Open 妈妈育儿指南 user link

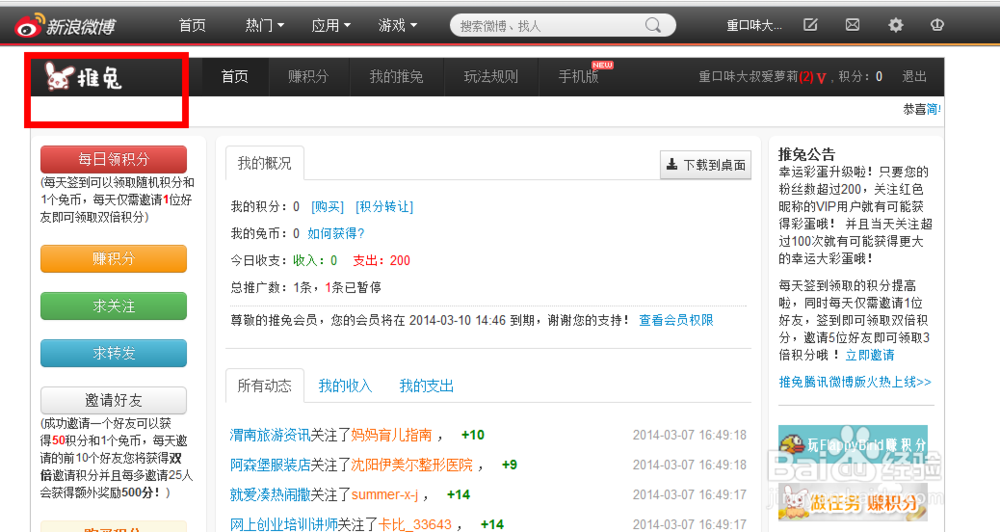point(392,435)
